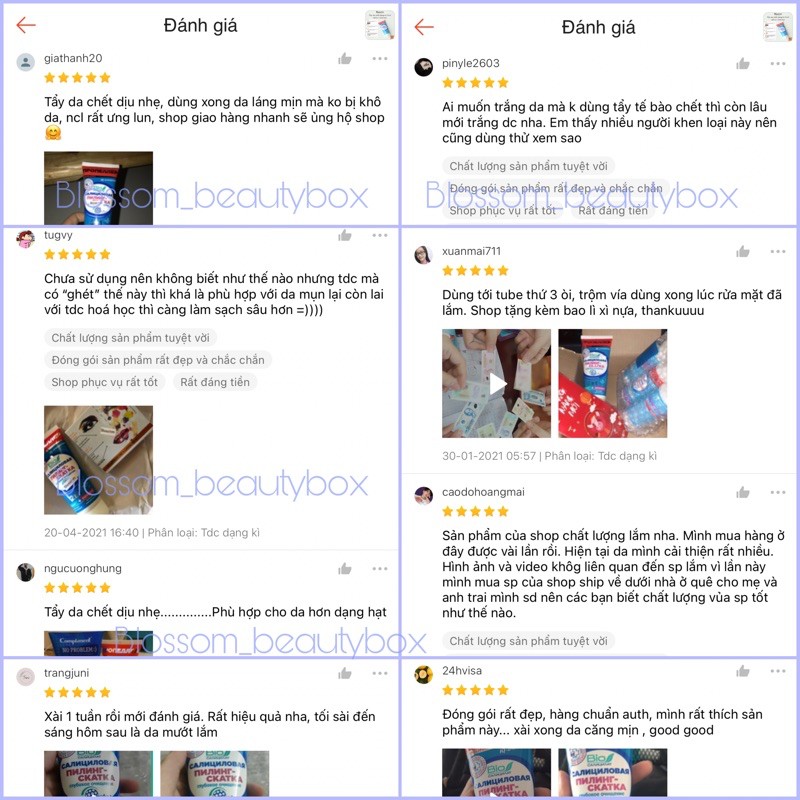
Task: Open the three-dot menu on ngucuonghung's review
Action: (x=380, y=568)
